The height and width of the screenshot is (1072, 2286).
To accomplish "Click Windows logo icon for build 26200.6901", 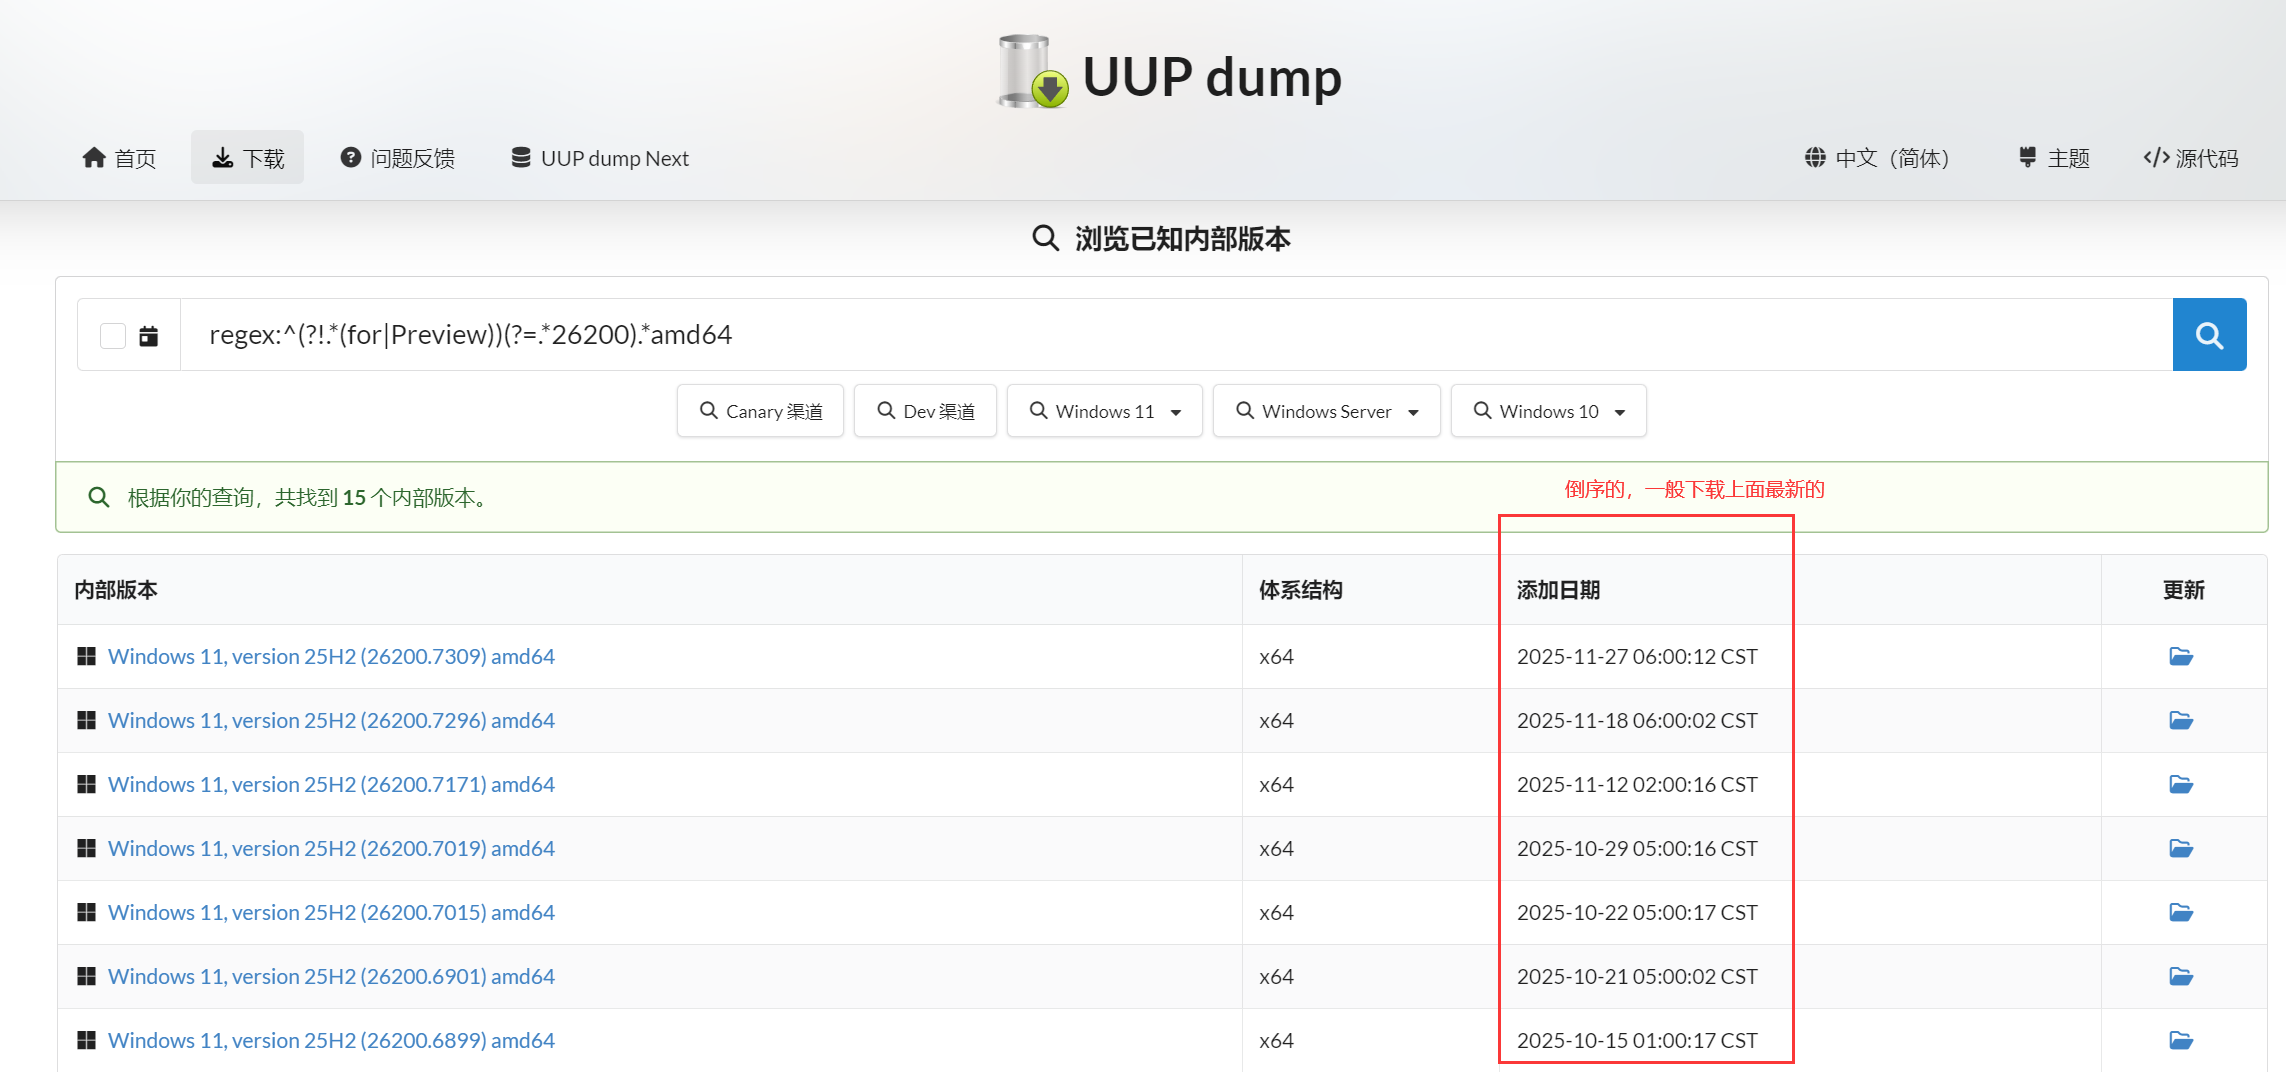I will click(x=87, y=976).
